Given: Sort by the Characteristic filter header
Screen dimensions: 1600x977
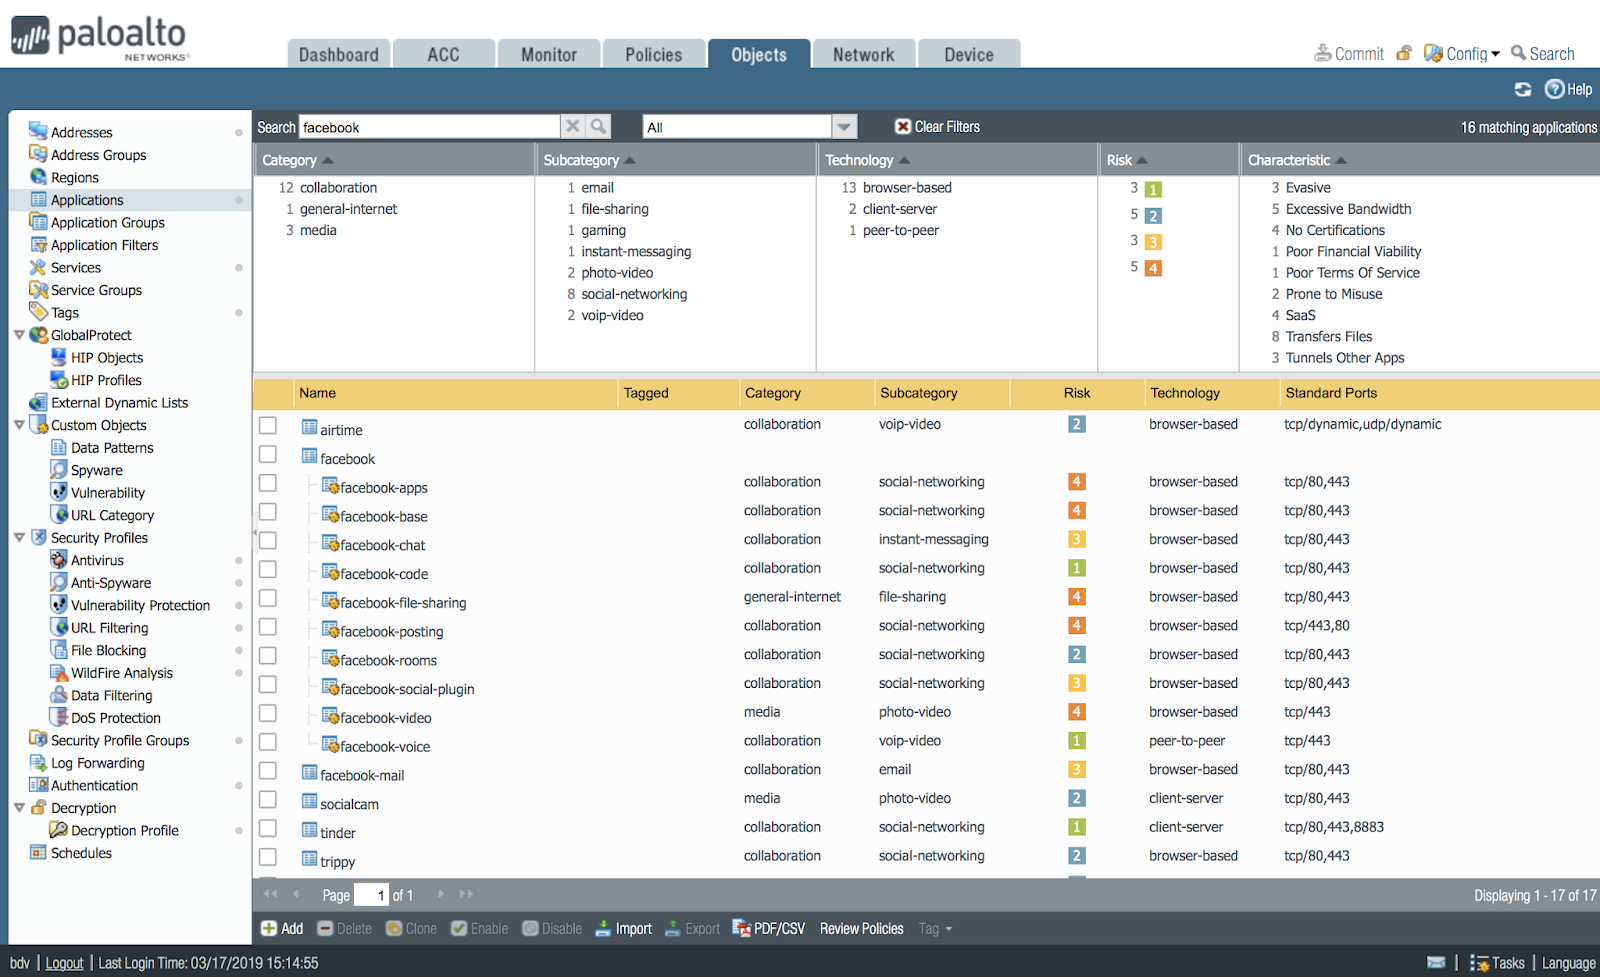Looking at the screenshot, I should tap(1419, 160).
